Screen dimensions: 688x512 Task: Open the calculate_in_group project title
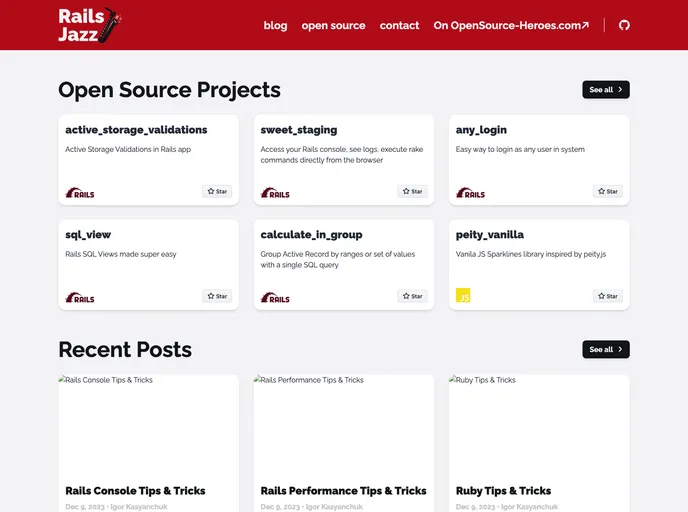[x=311, y=235]
